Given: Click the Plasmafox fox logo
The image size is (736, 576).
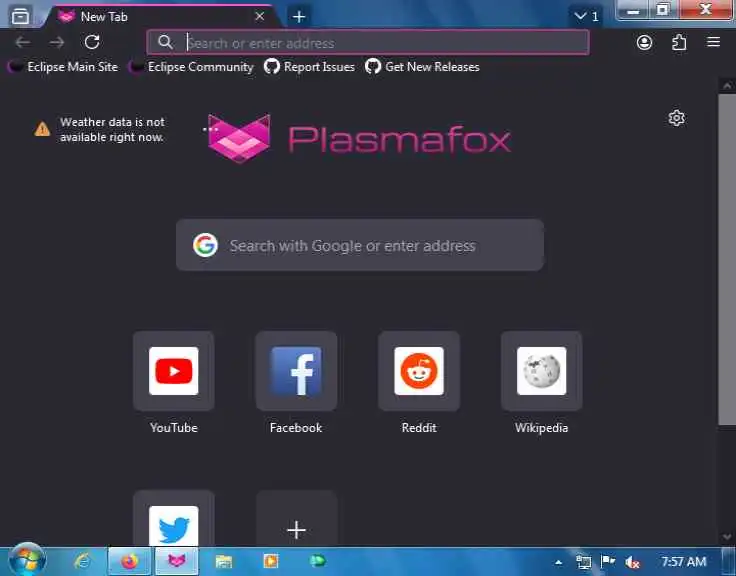Looking at the screenshot, I should click(x=239, y=138).
